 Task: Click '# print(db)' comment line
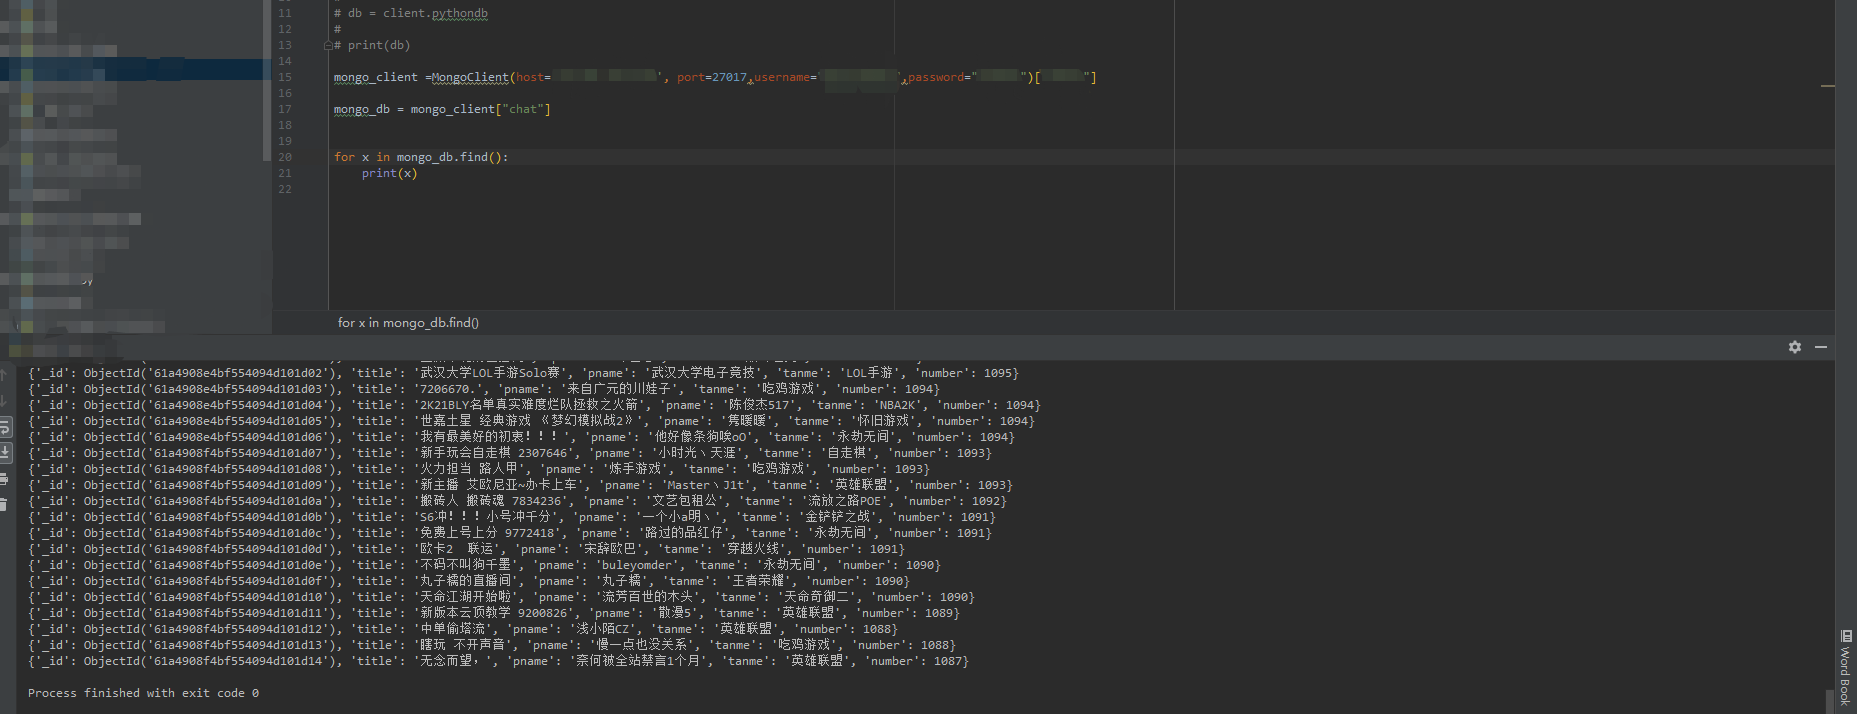(372, 45)
